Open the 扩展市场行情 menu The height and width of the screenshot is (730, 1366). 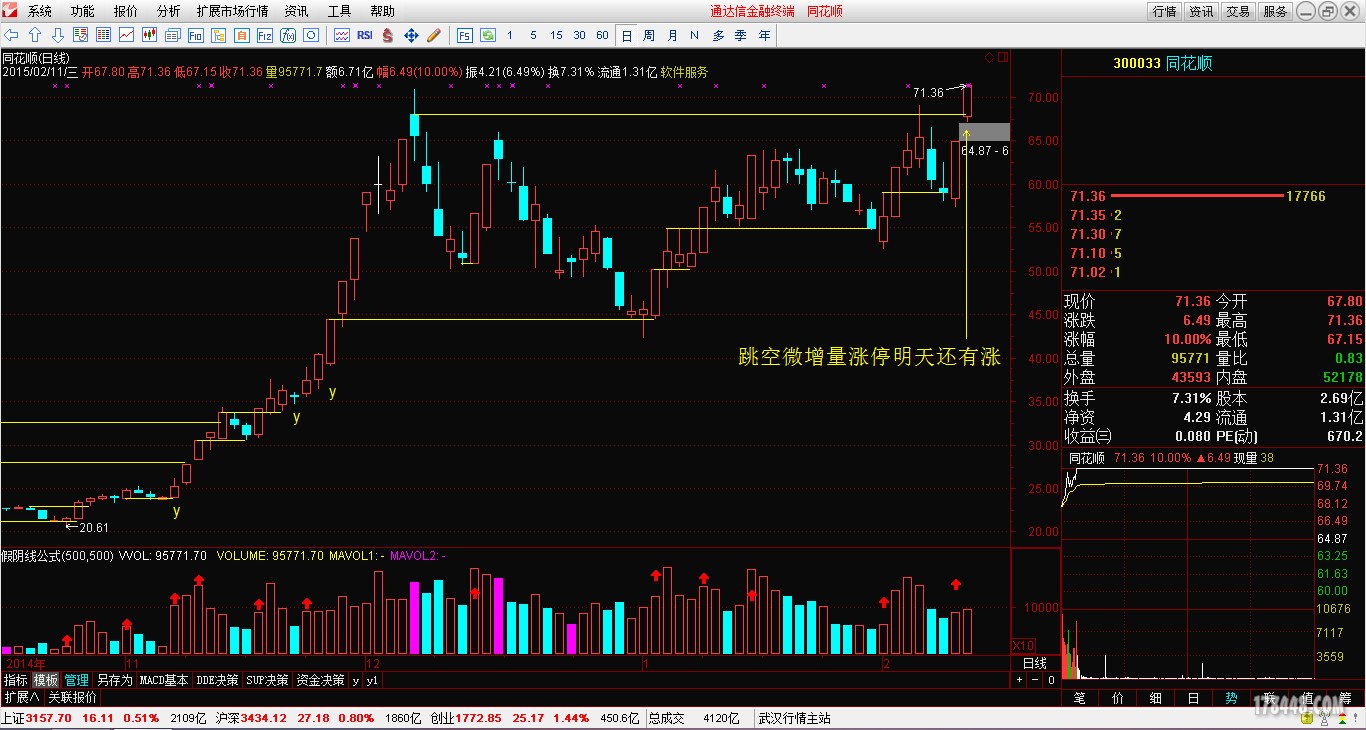pyautogui.click(x=232, y=11)
